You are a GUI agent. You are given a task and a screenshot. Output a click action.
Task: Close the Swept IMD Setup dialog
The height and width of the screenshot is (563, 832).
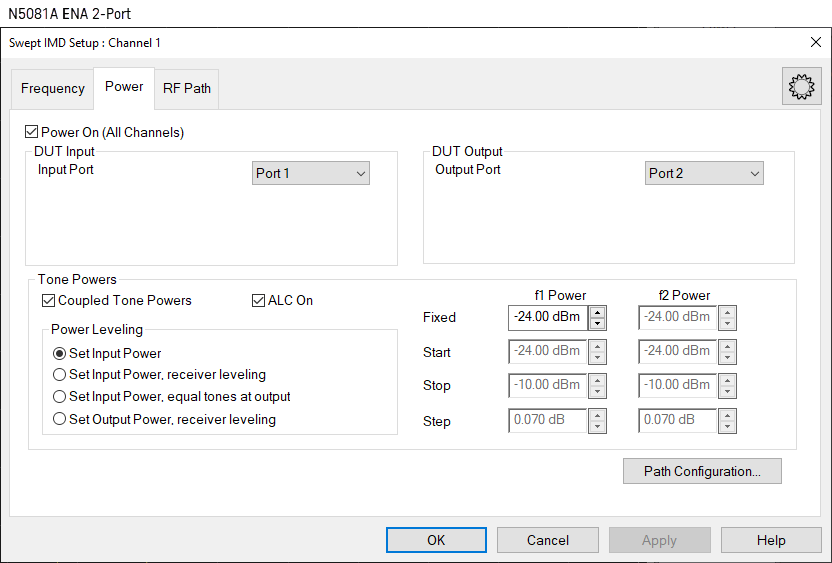815,42
